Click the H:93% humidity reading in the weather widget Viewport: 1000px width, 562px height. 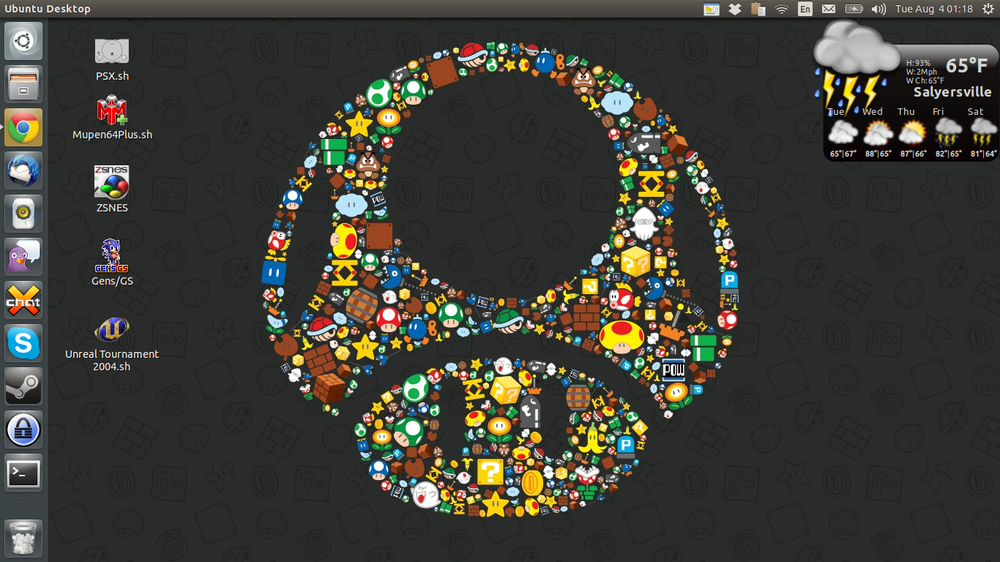point(918,63)
